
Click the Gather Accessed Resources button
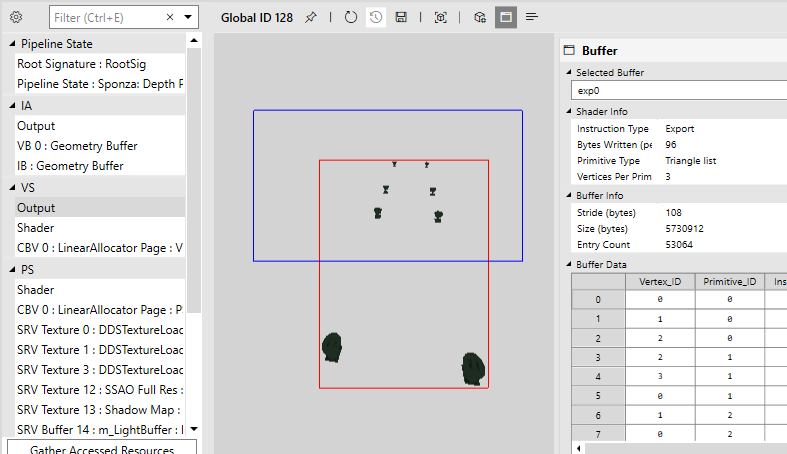pos(102,448)
